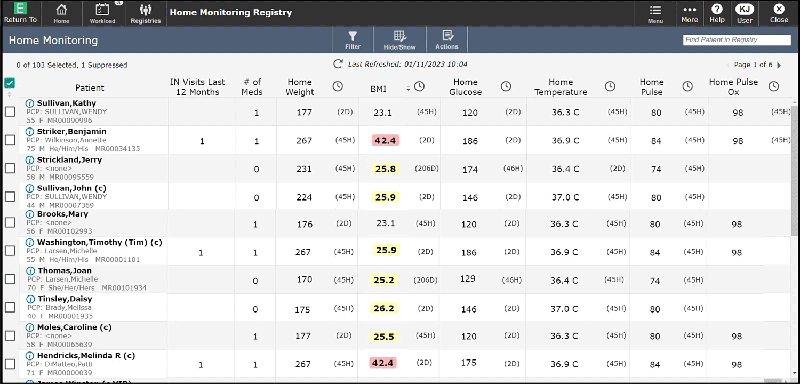The image size is (800, 384).
Task: Click the Find Patient in Registry field
Action: click(737, 40)
